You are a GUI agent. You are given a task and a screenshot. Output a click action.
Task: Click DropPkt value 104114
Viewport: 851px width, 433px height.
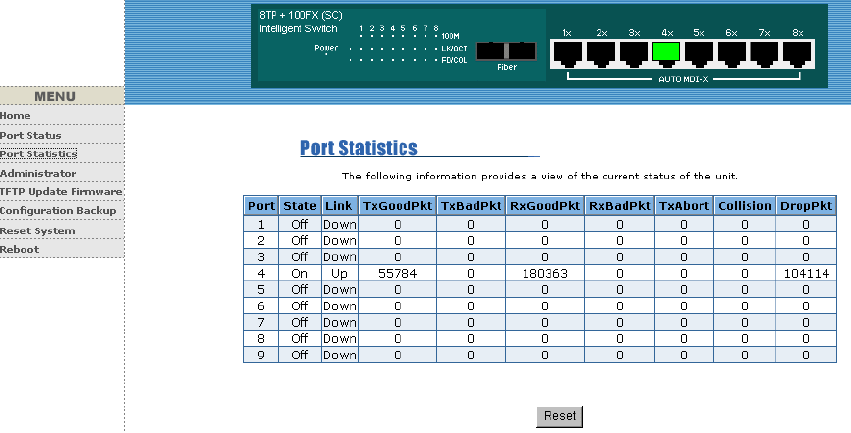806,273
